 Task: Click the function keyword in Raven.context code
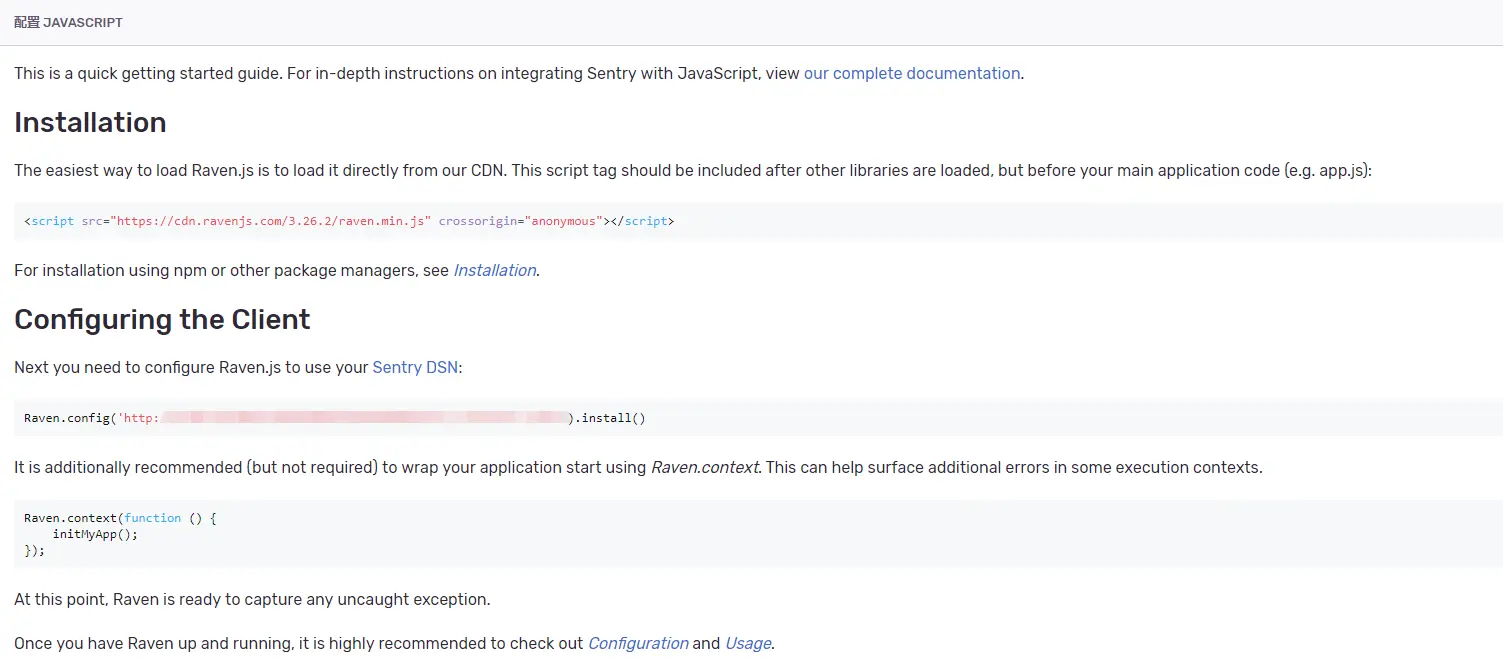[x=153, y=518]
